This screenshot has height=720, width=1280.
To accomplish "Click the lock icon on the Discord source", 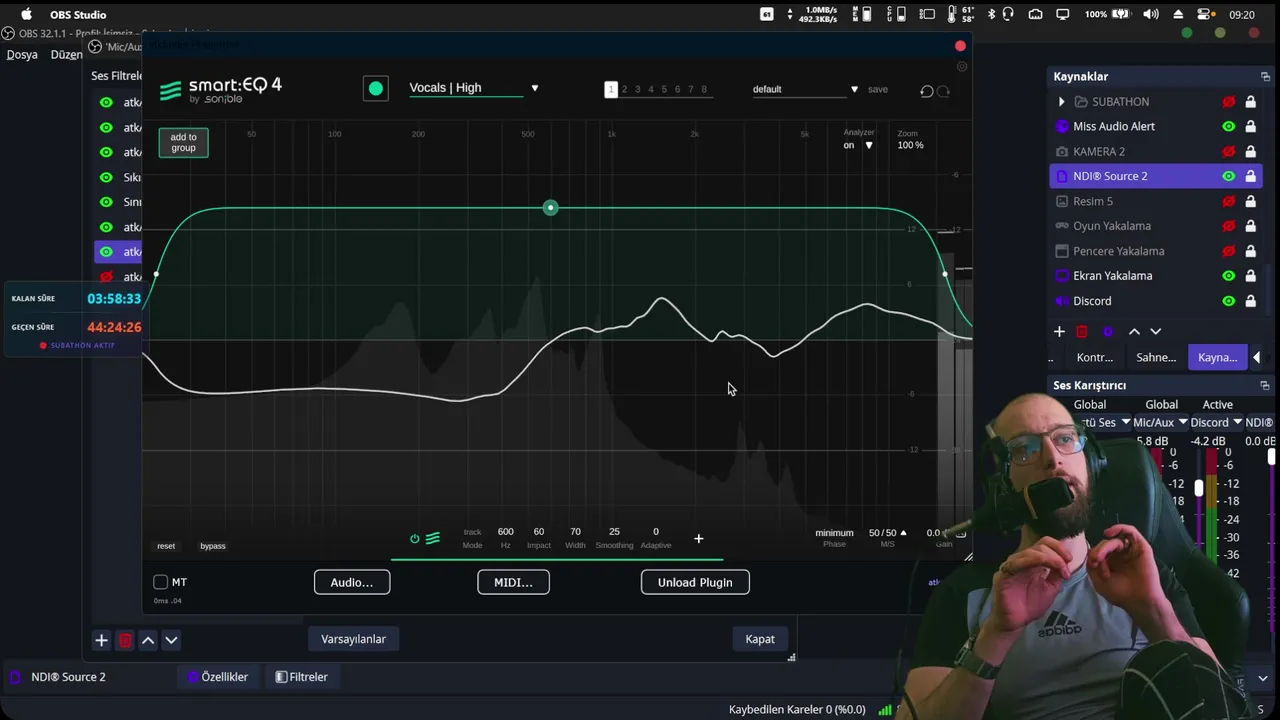I will [x=1250, y=301].
